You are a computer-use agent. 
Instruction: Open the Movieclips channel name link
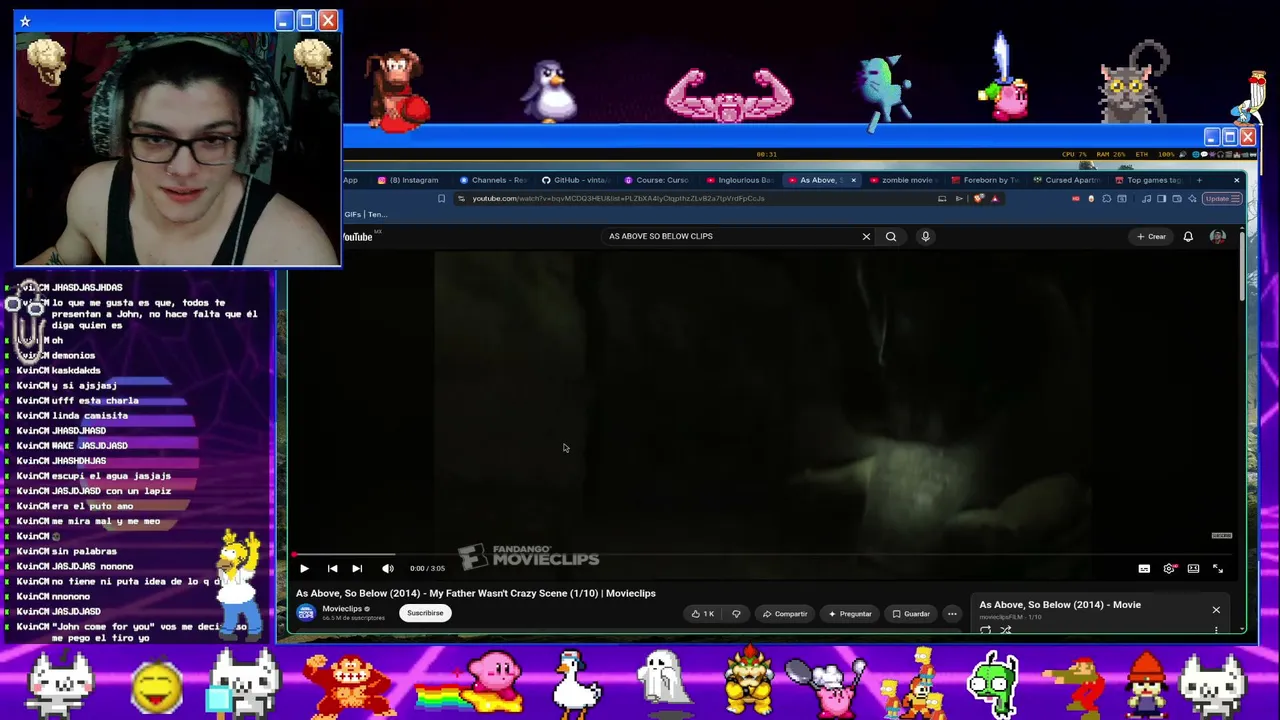pyautogui.click(x=342, y=609)
